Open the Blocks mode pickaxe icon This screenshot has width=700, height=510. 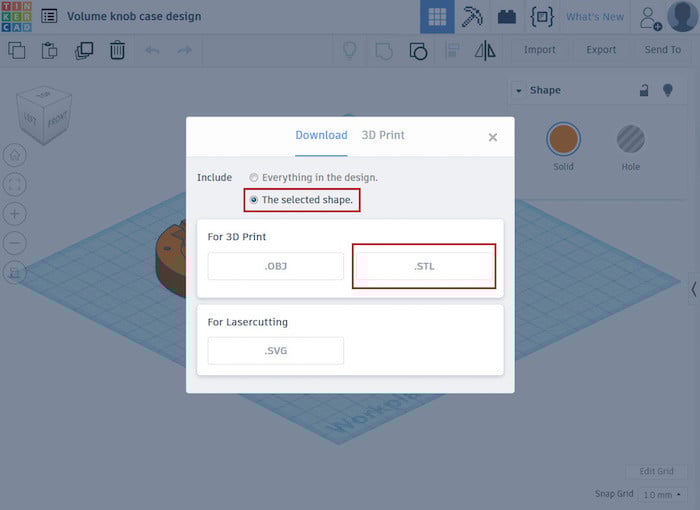[x=472, y=17]
